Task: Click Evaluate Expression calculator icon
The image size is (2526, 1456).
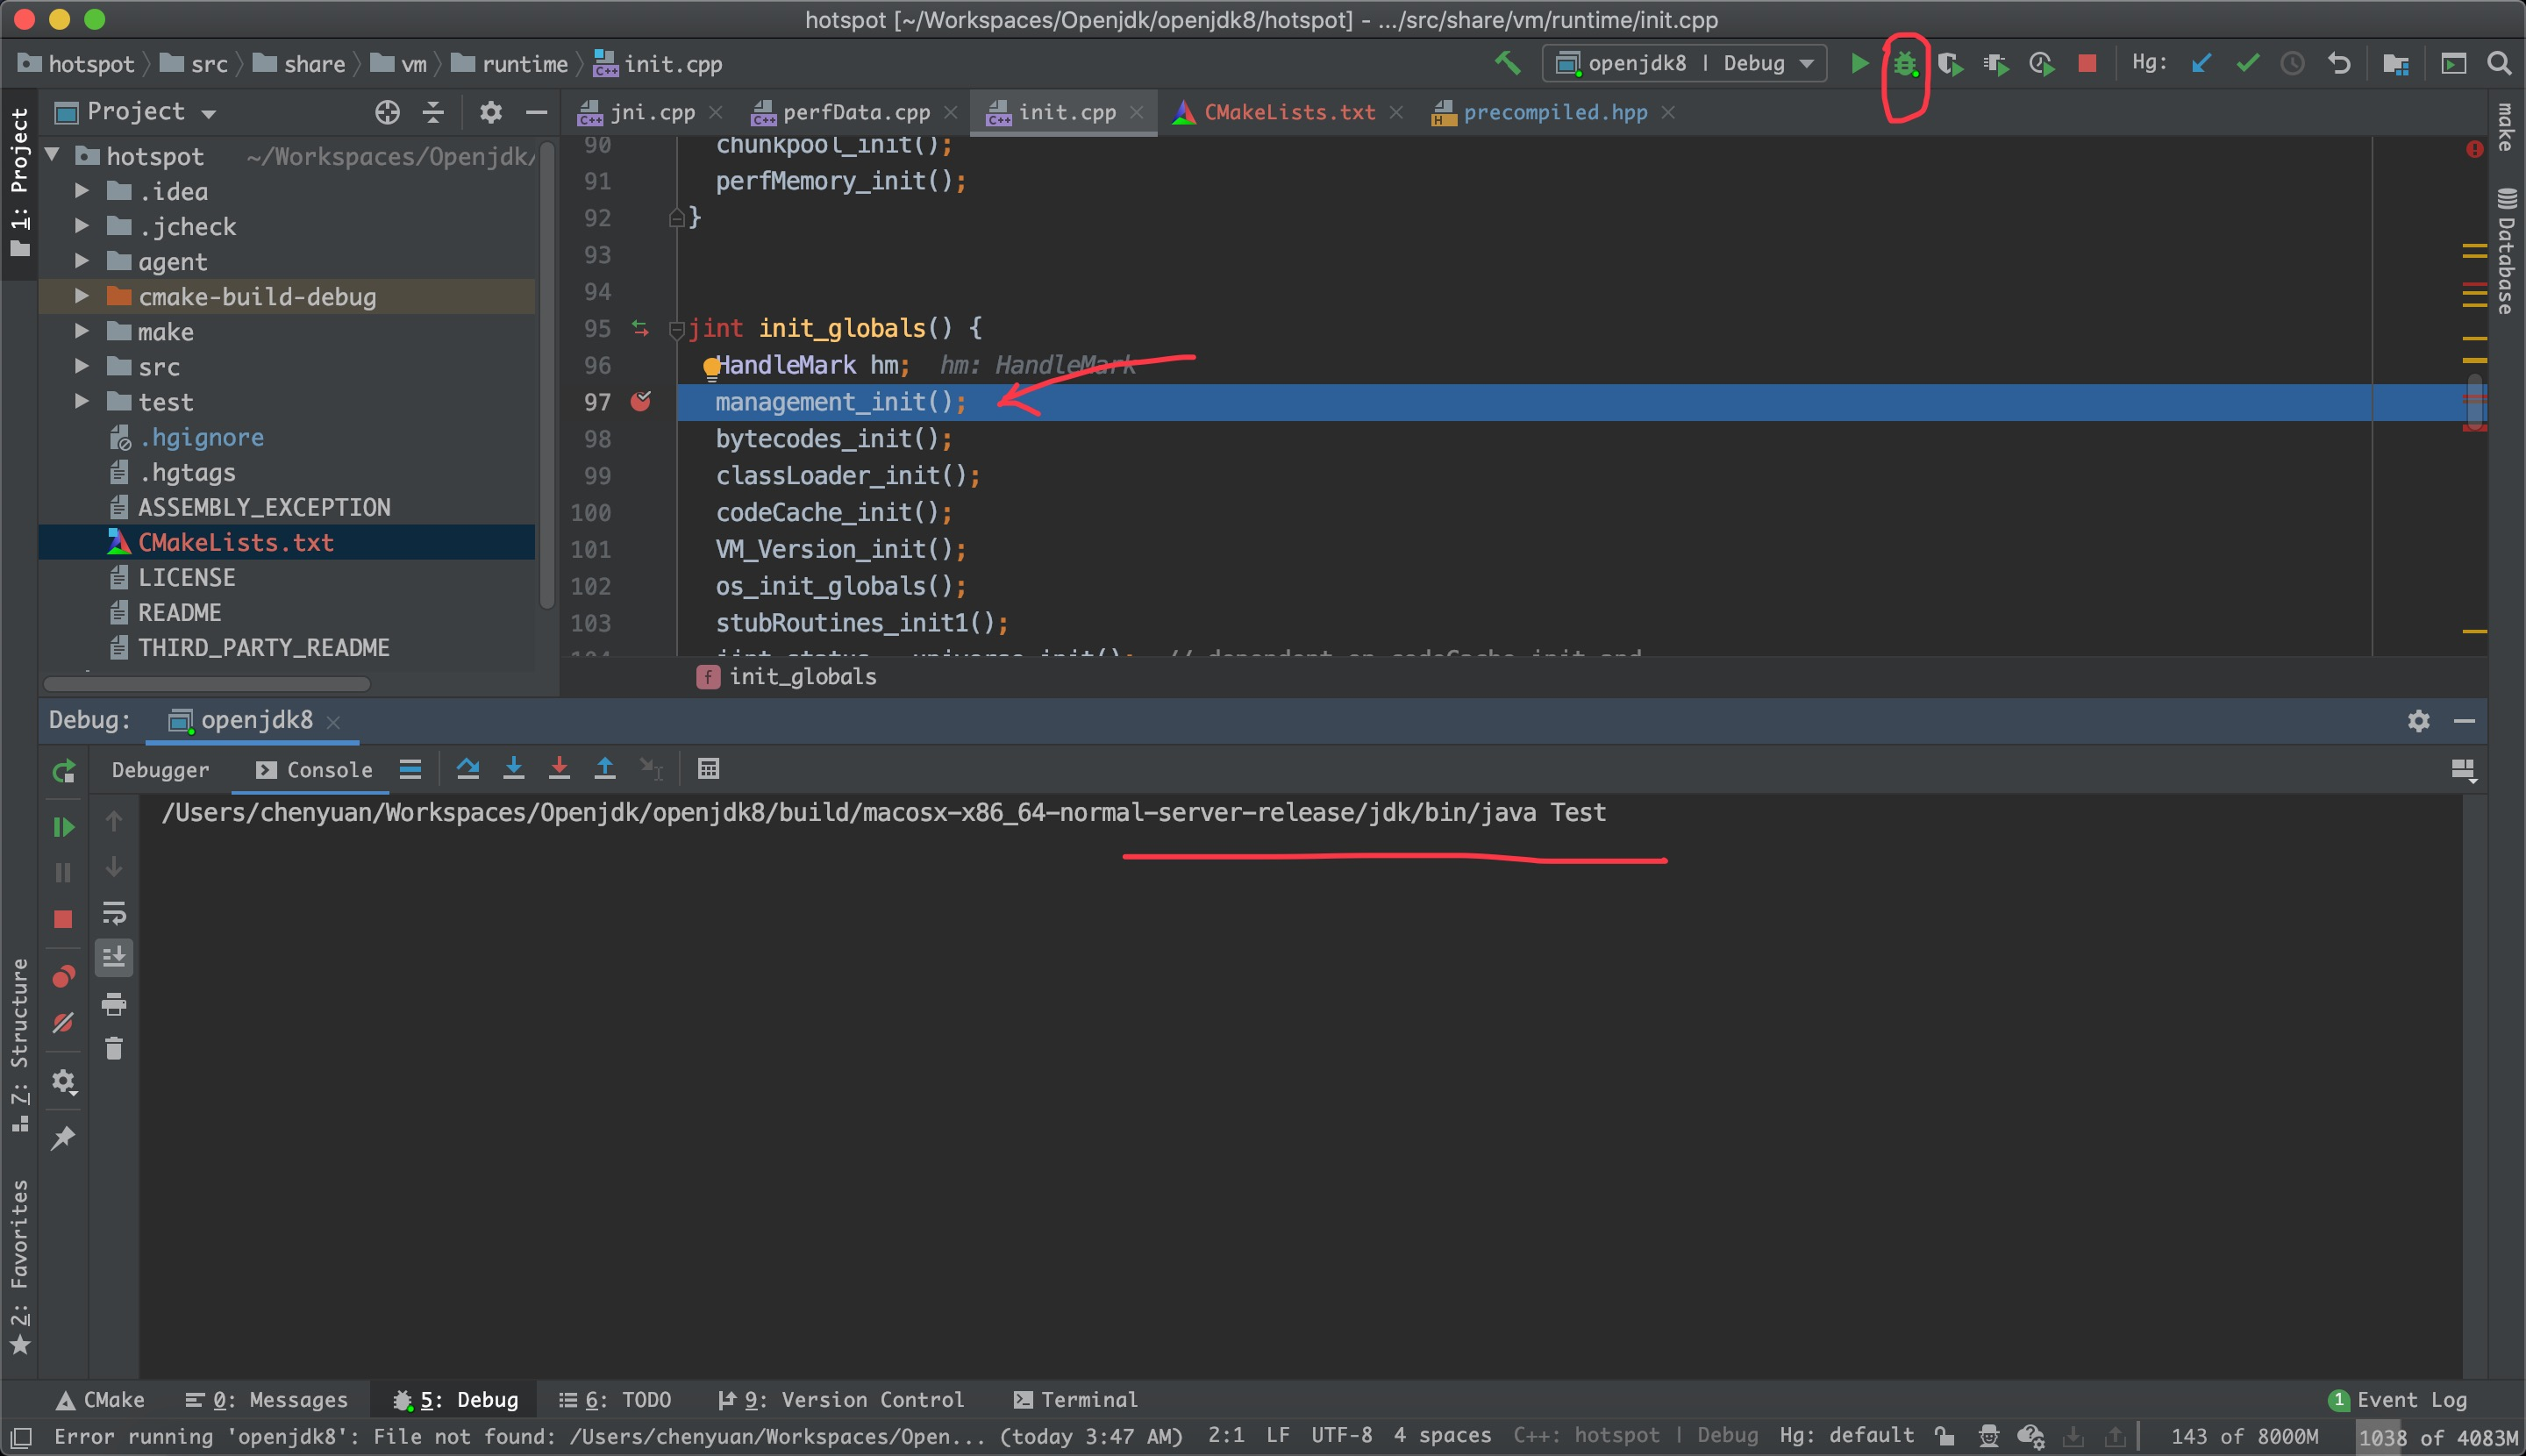Action: (708, 769)
